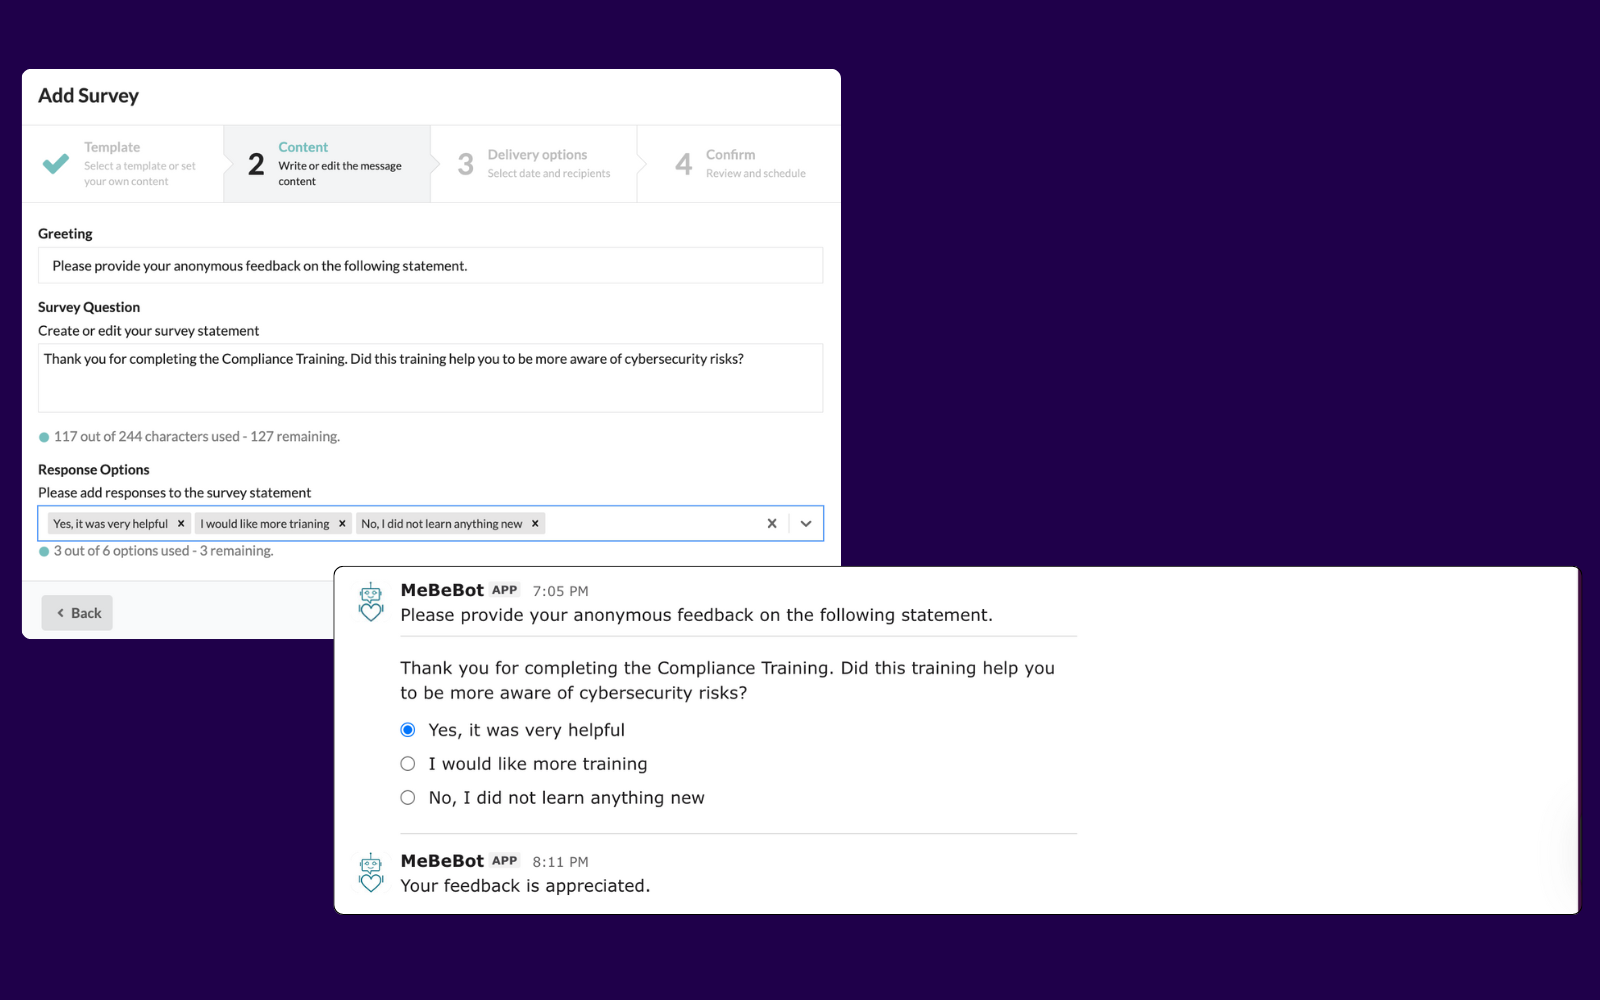Clear all response options in the selector
The height and width of the screenshot is (1000, 1600).
pos(772,524)
